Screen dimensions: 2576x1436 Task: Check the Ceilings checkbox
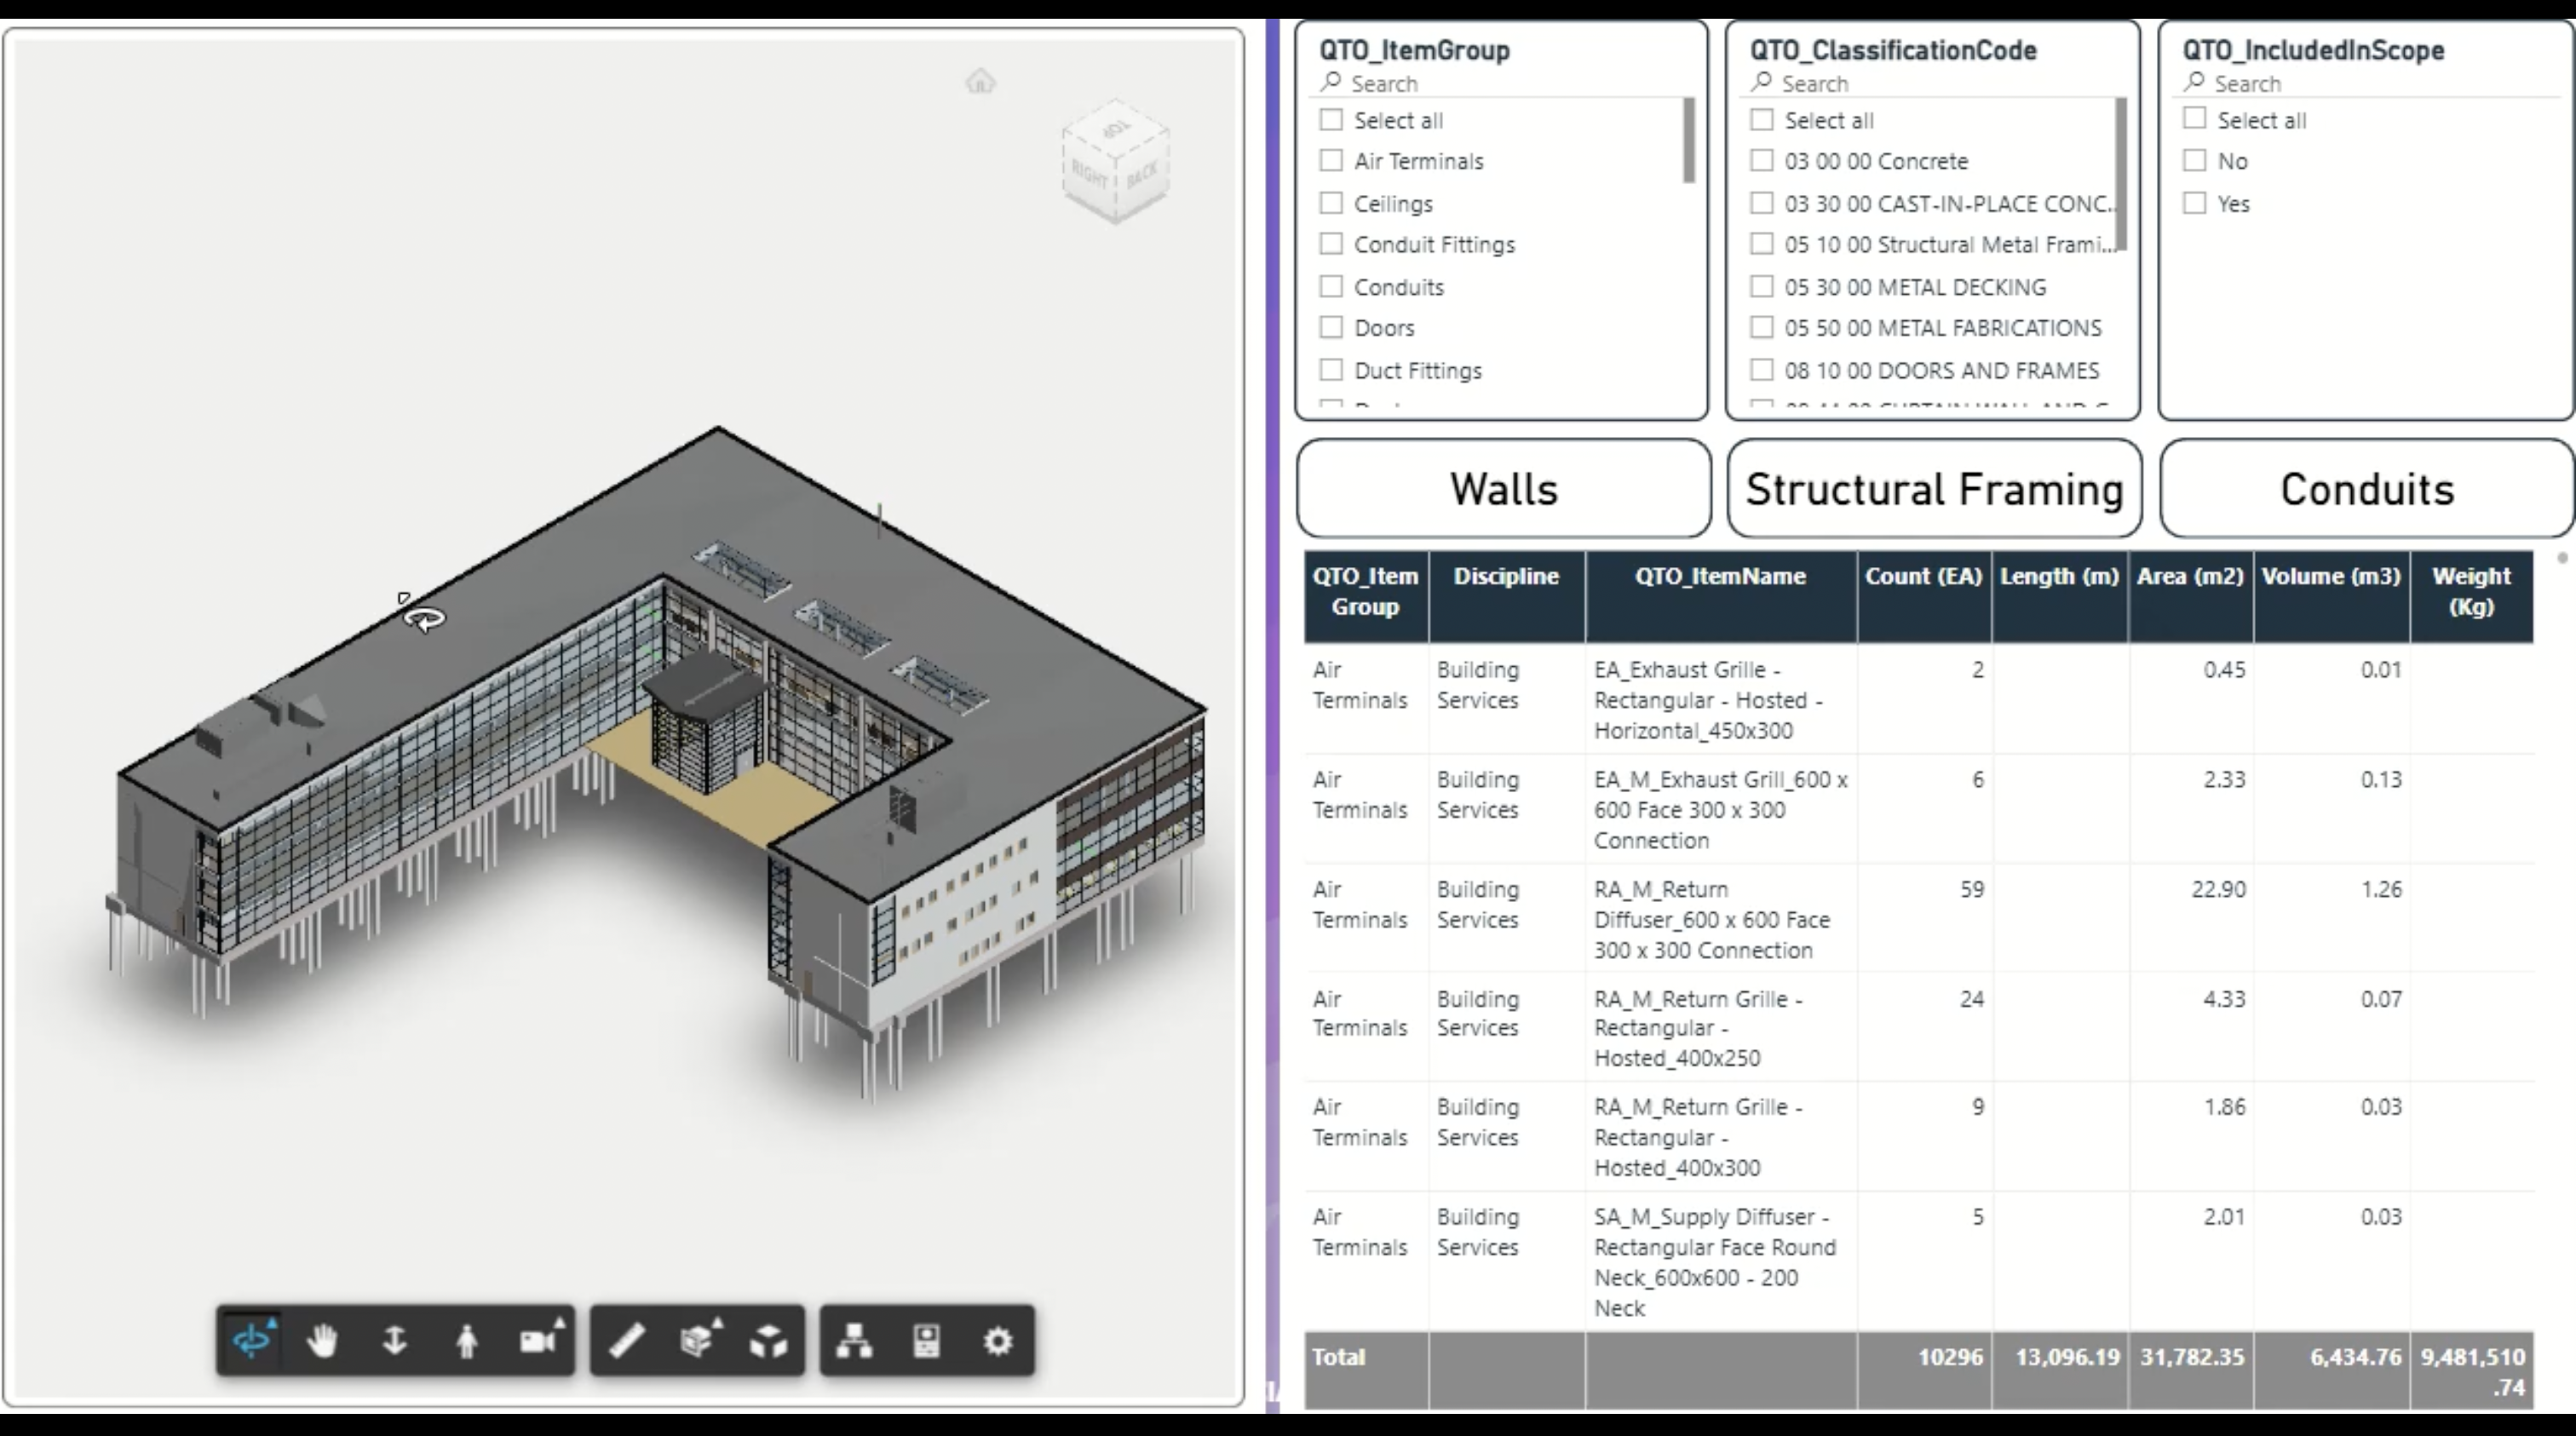[x=1331, y=203]
